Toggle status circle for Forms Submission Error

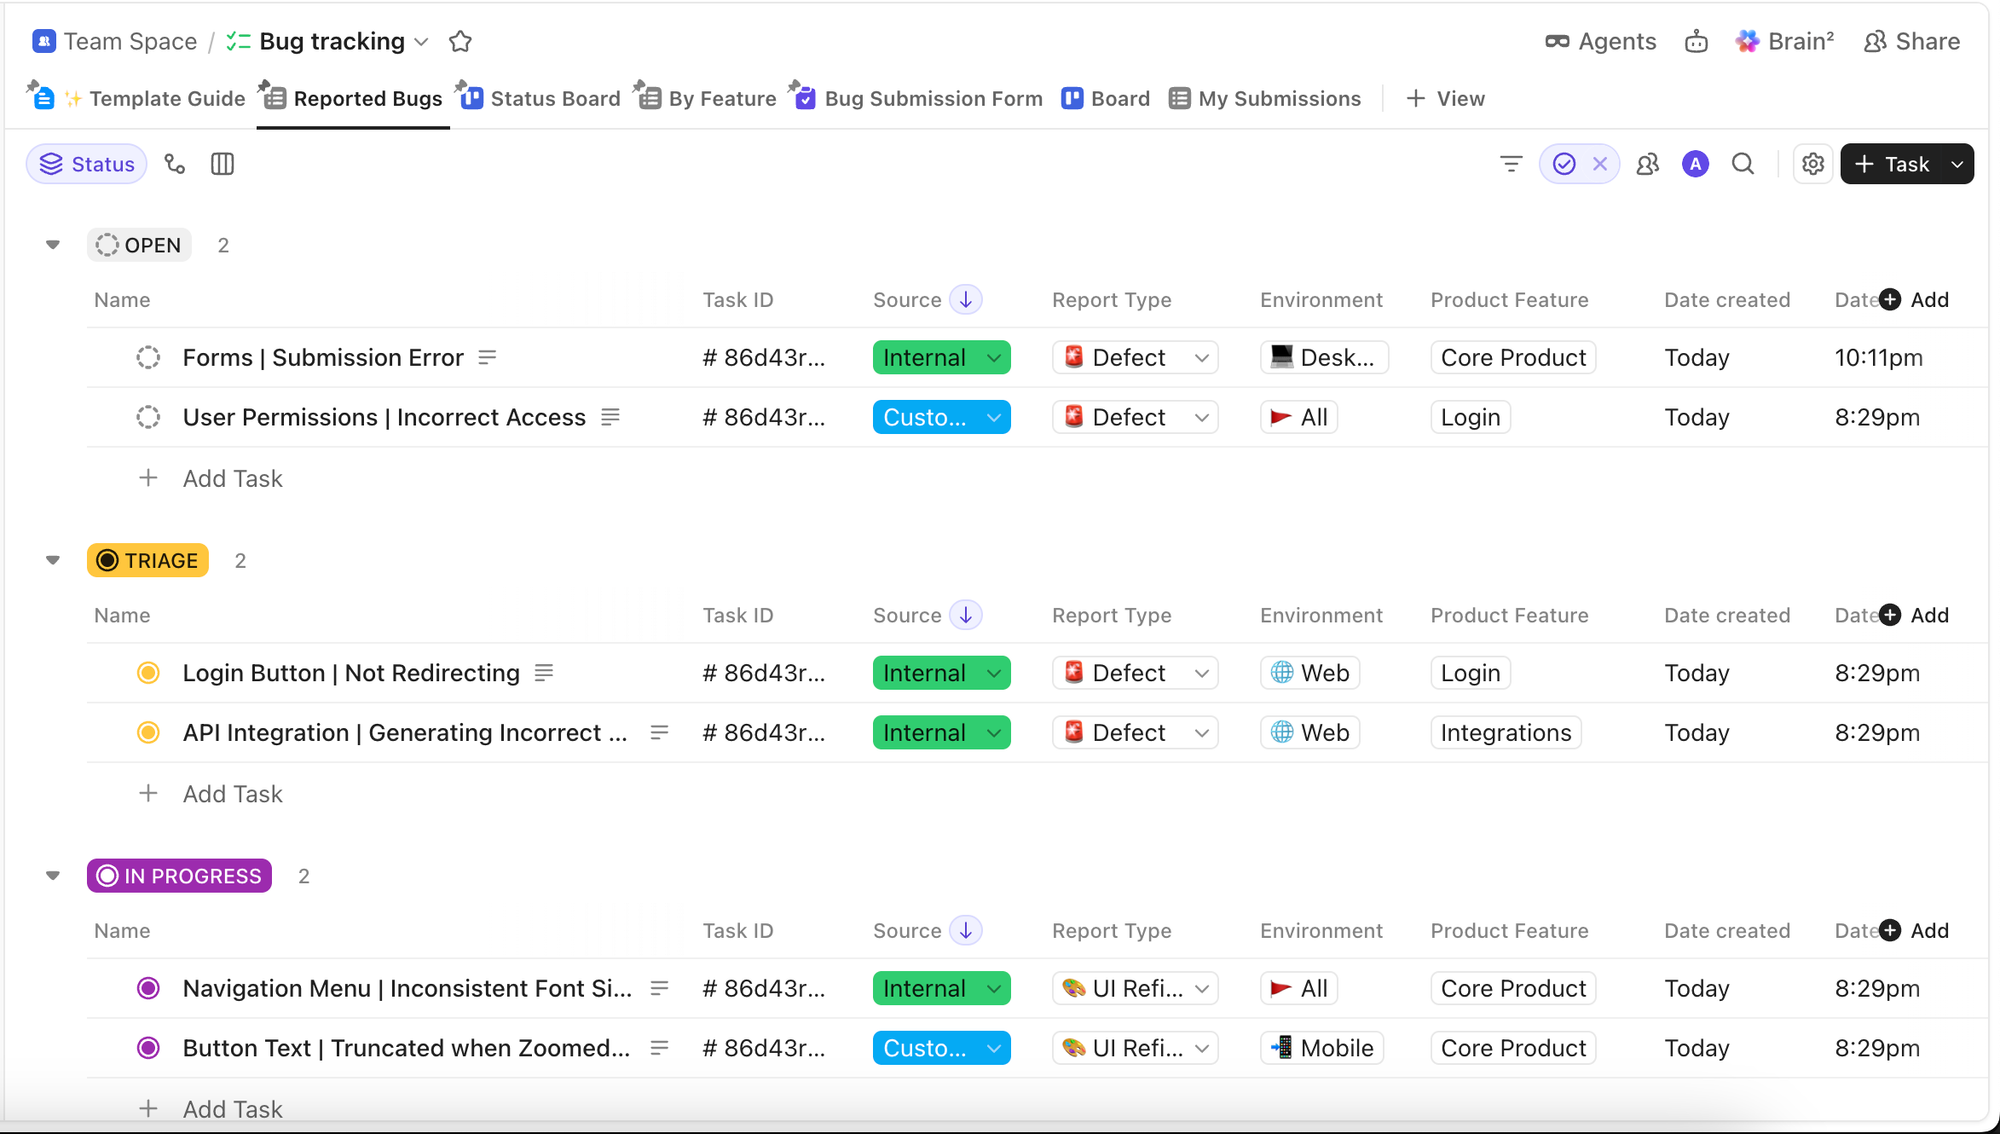point(148,358)
